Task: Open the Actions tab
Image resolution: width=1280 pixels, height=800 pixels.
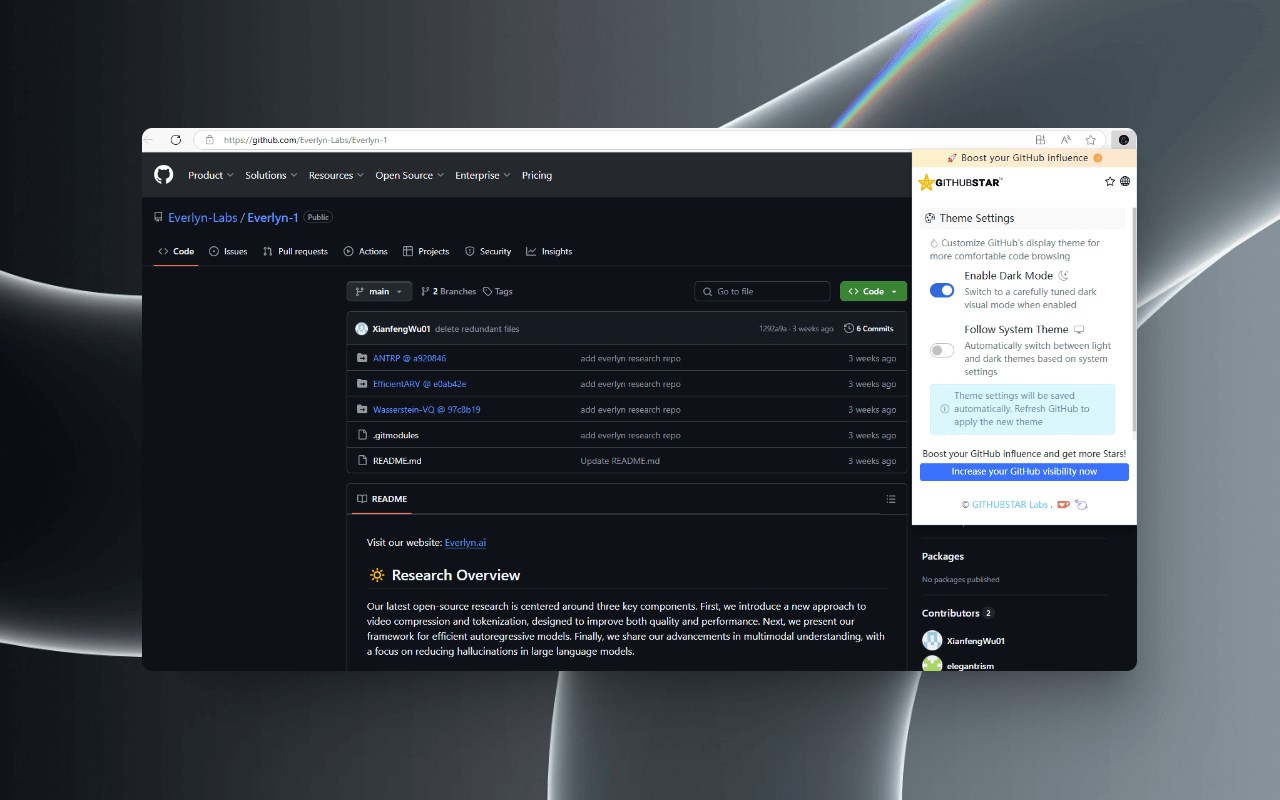Action: pyautogui.click(x=365, y=251)
